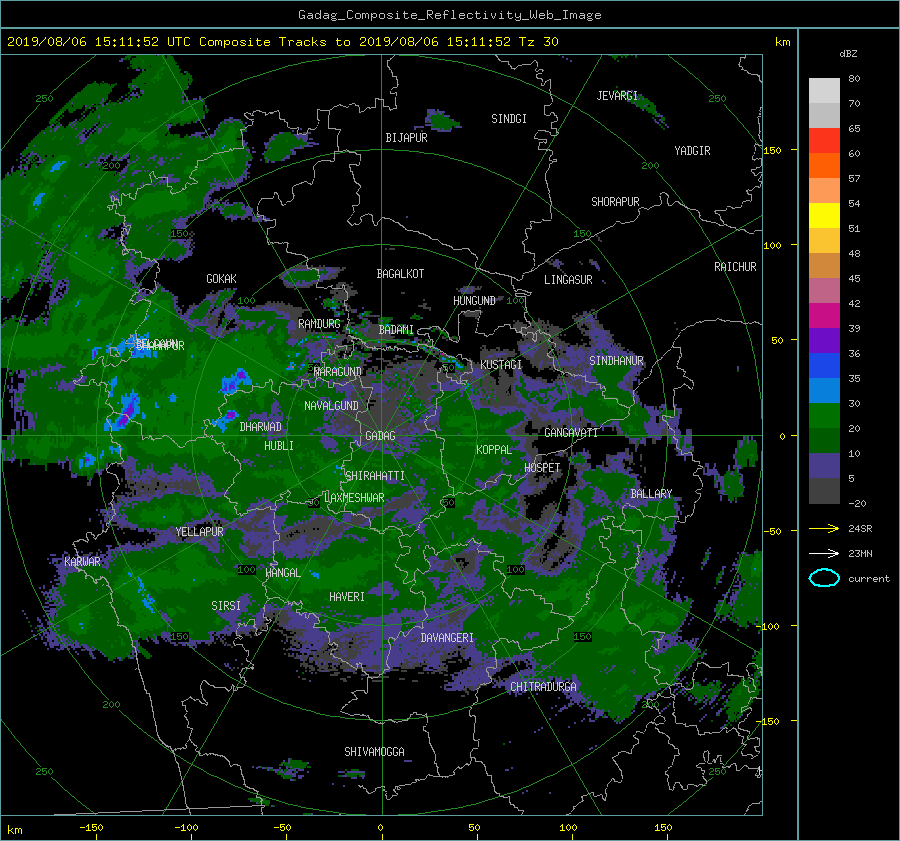The width and height of the screenshot is (900, 841).
Task: Select the SHORAPUR city label
Action: [615, 202]
